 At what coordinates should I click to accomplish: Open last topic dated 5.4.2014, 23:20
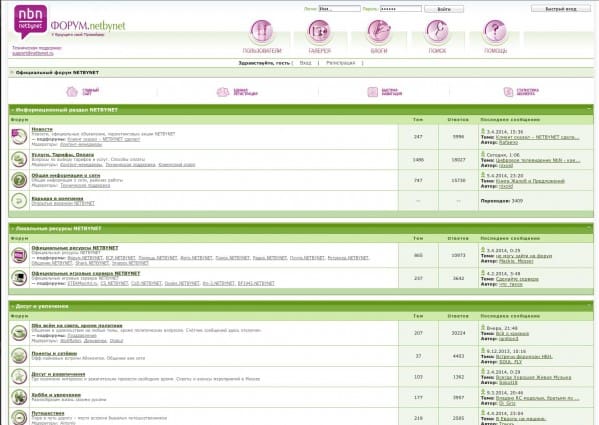click(x=530, y=181)
